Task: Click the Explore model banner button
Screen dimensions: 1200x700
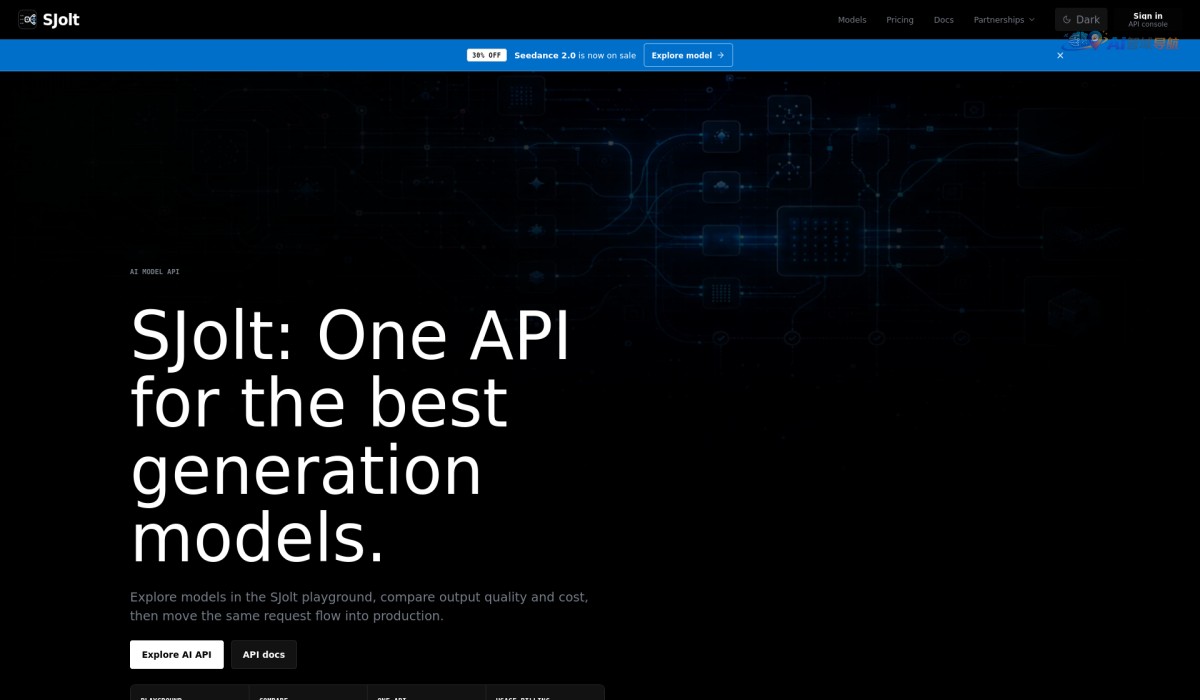Action: 688,55
